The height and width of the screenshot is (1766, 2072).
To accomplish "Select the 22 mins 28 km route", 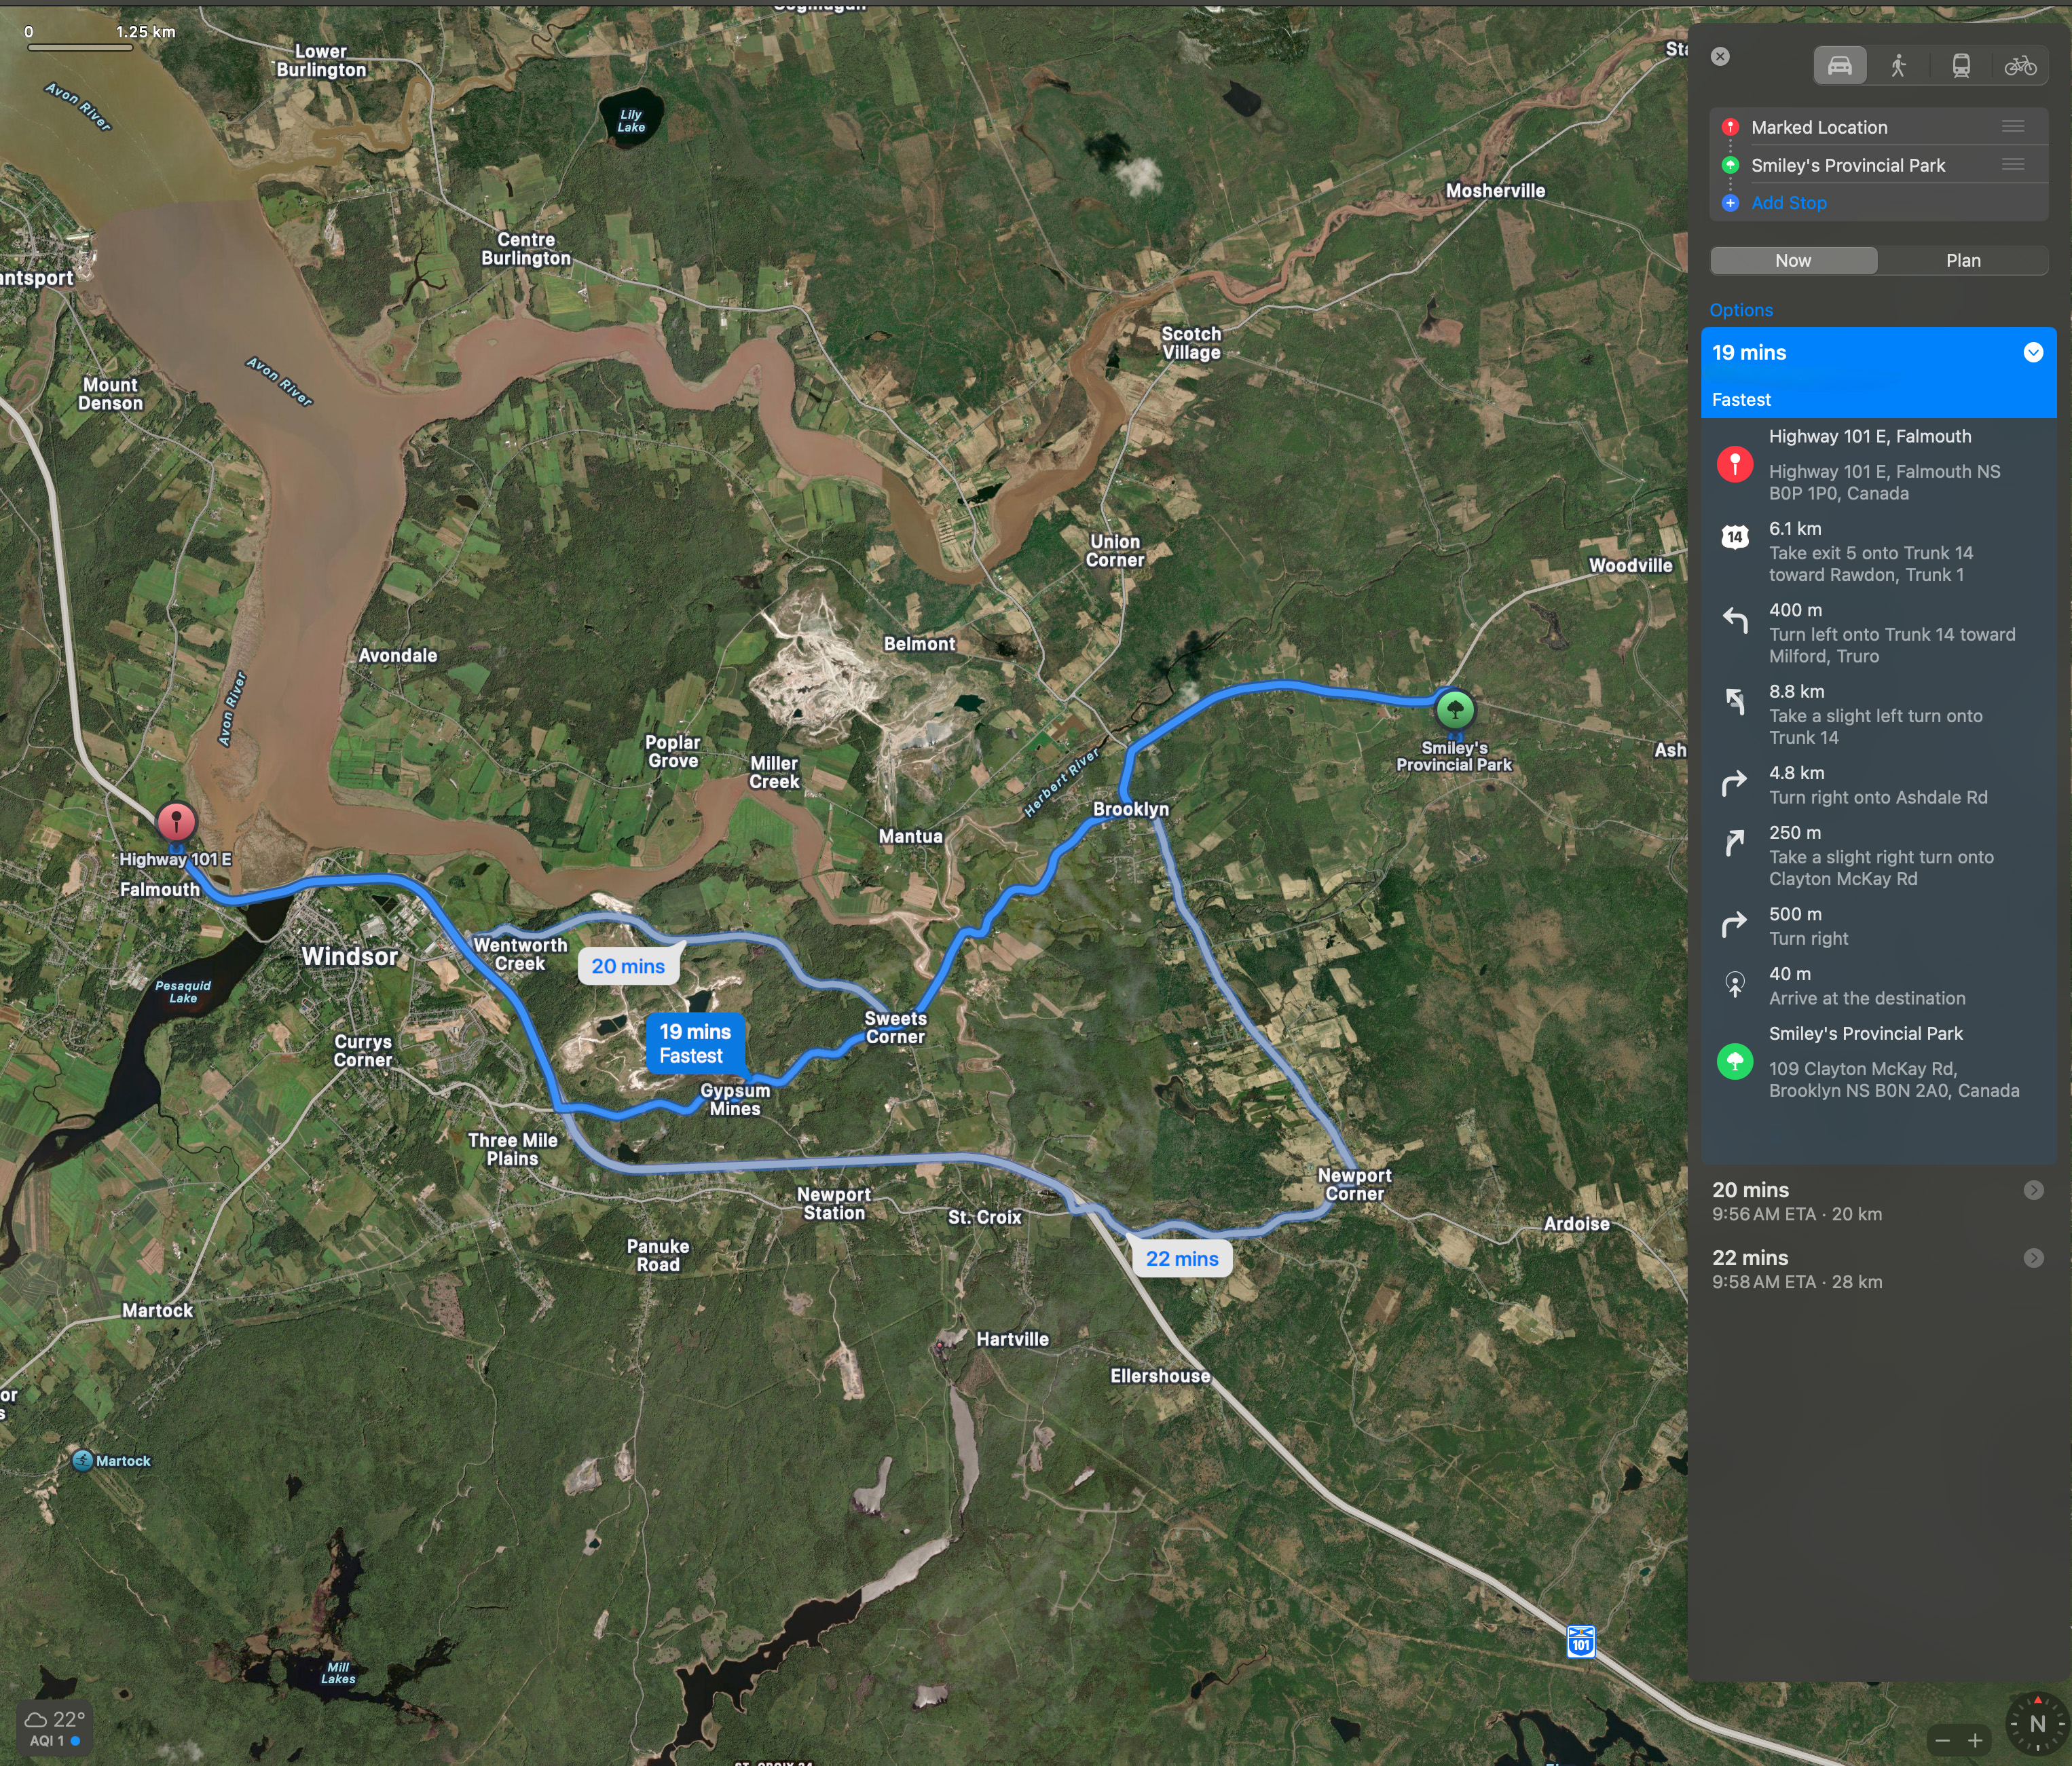I will coord(1878,1269).
